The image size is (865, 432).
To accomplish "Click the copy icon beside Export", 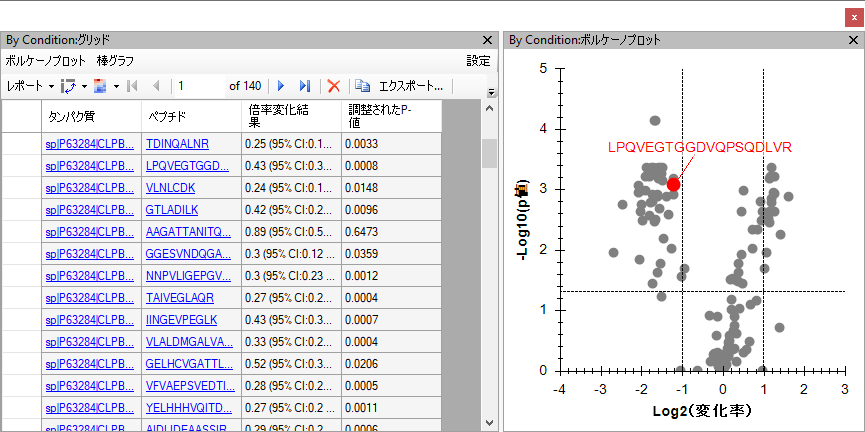I will (x=362, y=87).
